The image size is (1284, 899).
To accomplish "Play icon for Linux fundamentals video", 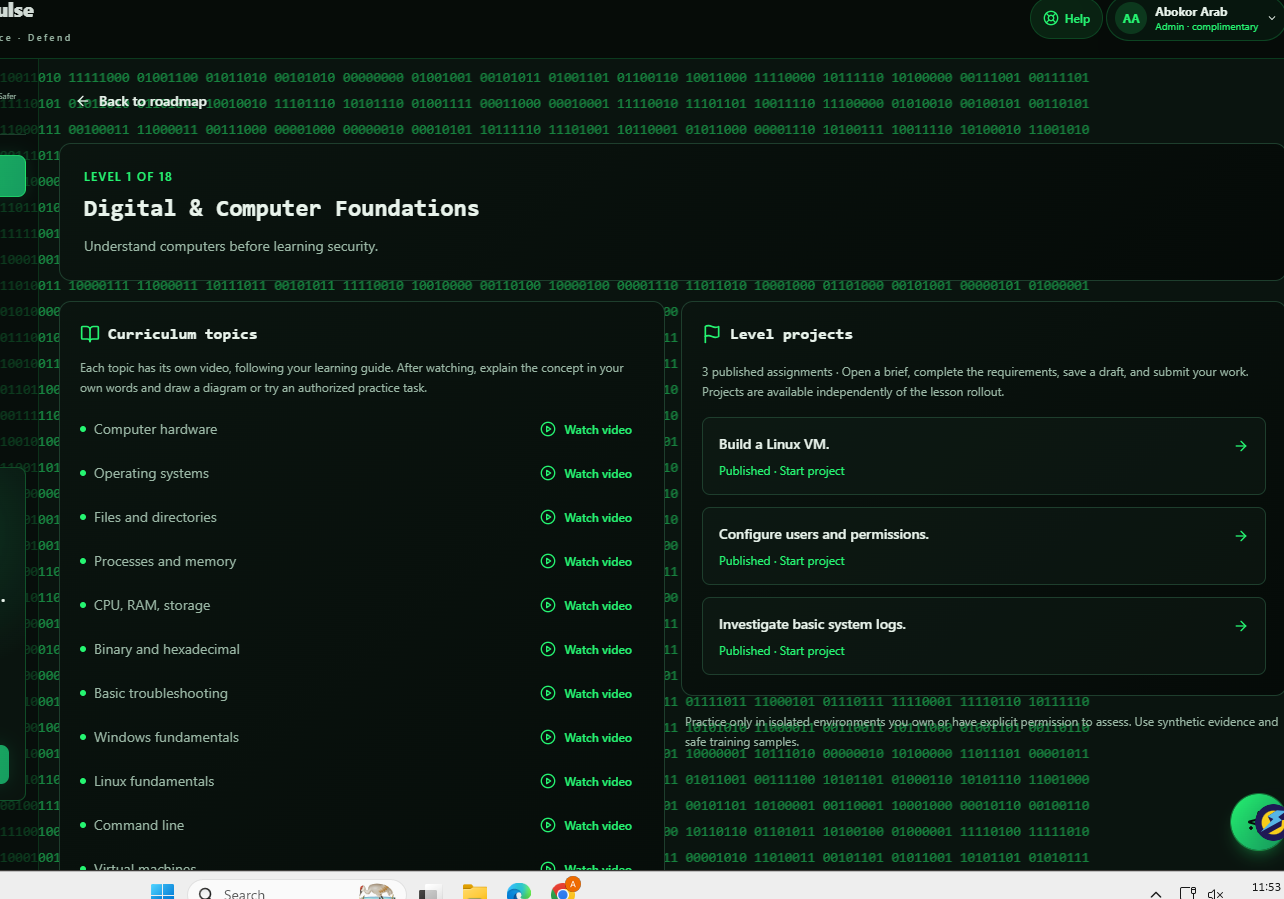I will click(548, 781).
